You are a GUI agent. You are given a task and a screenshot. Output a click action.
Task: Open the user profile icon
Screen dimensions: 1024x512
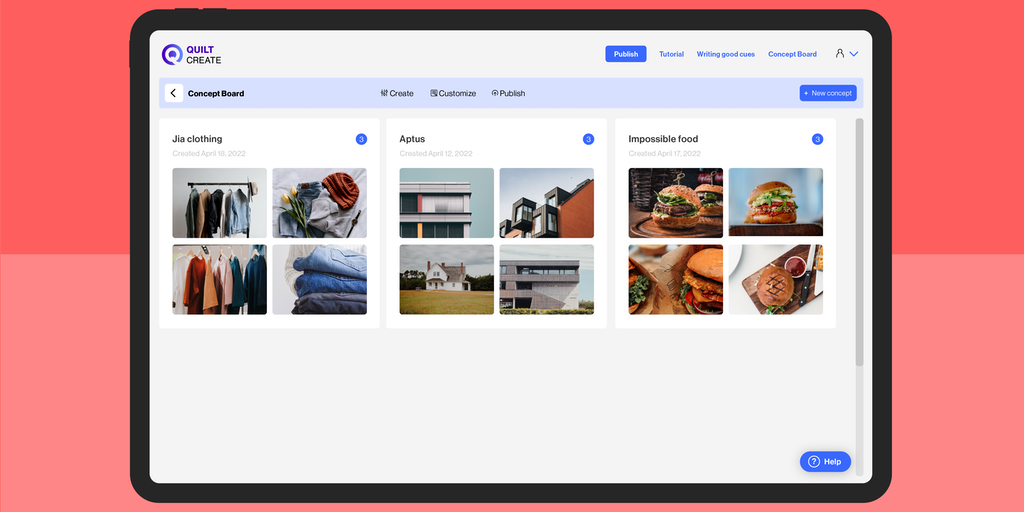coord(840,54)
